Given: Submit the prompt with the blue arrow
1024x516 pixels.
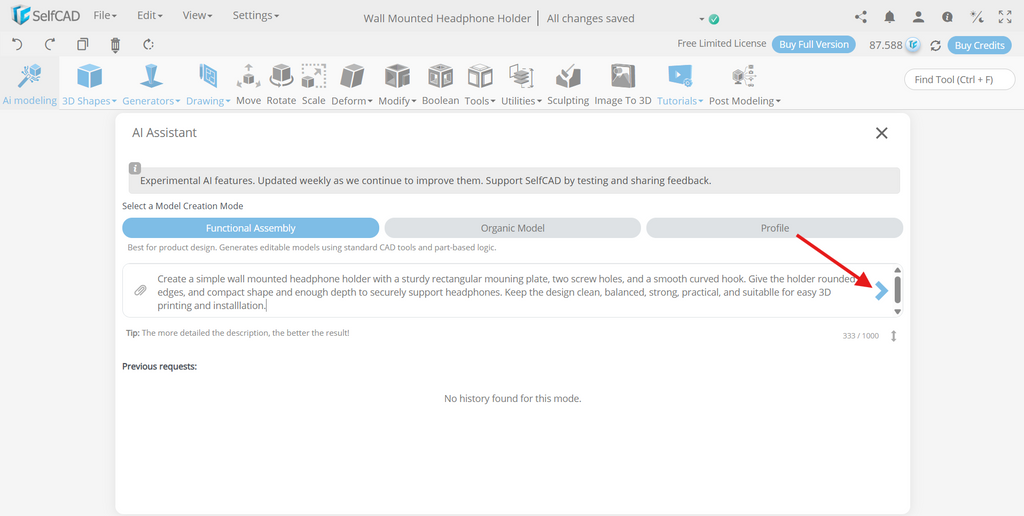Looking at the screenshot, I should pyautogui.click(x=882, y=291).
